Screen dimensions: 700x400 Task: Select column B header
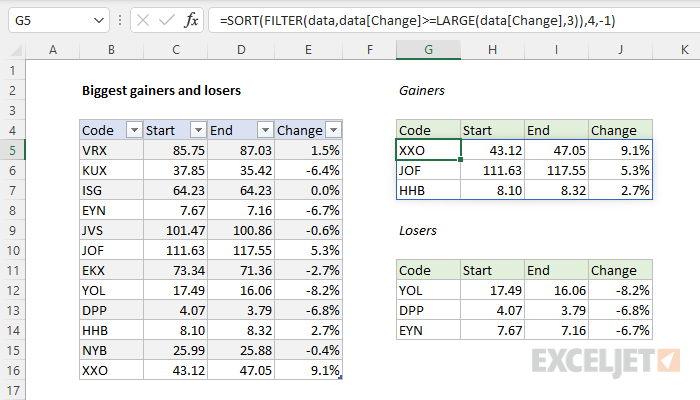pos(111,50)
